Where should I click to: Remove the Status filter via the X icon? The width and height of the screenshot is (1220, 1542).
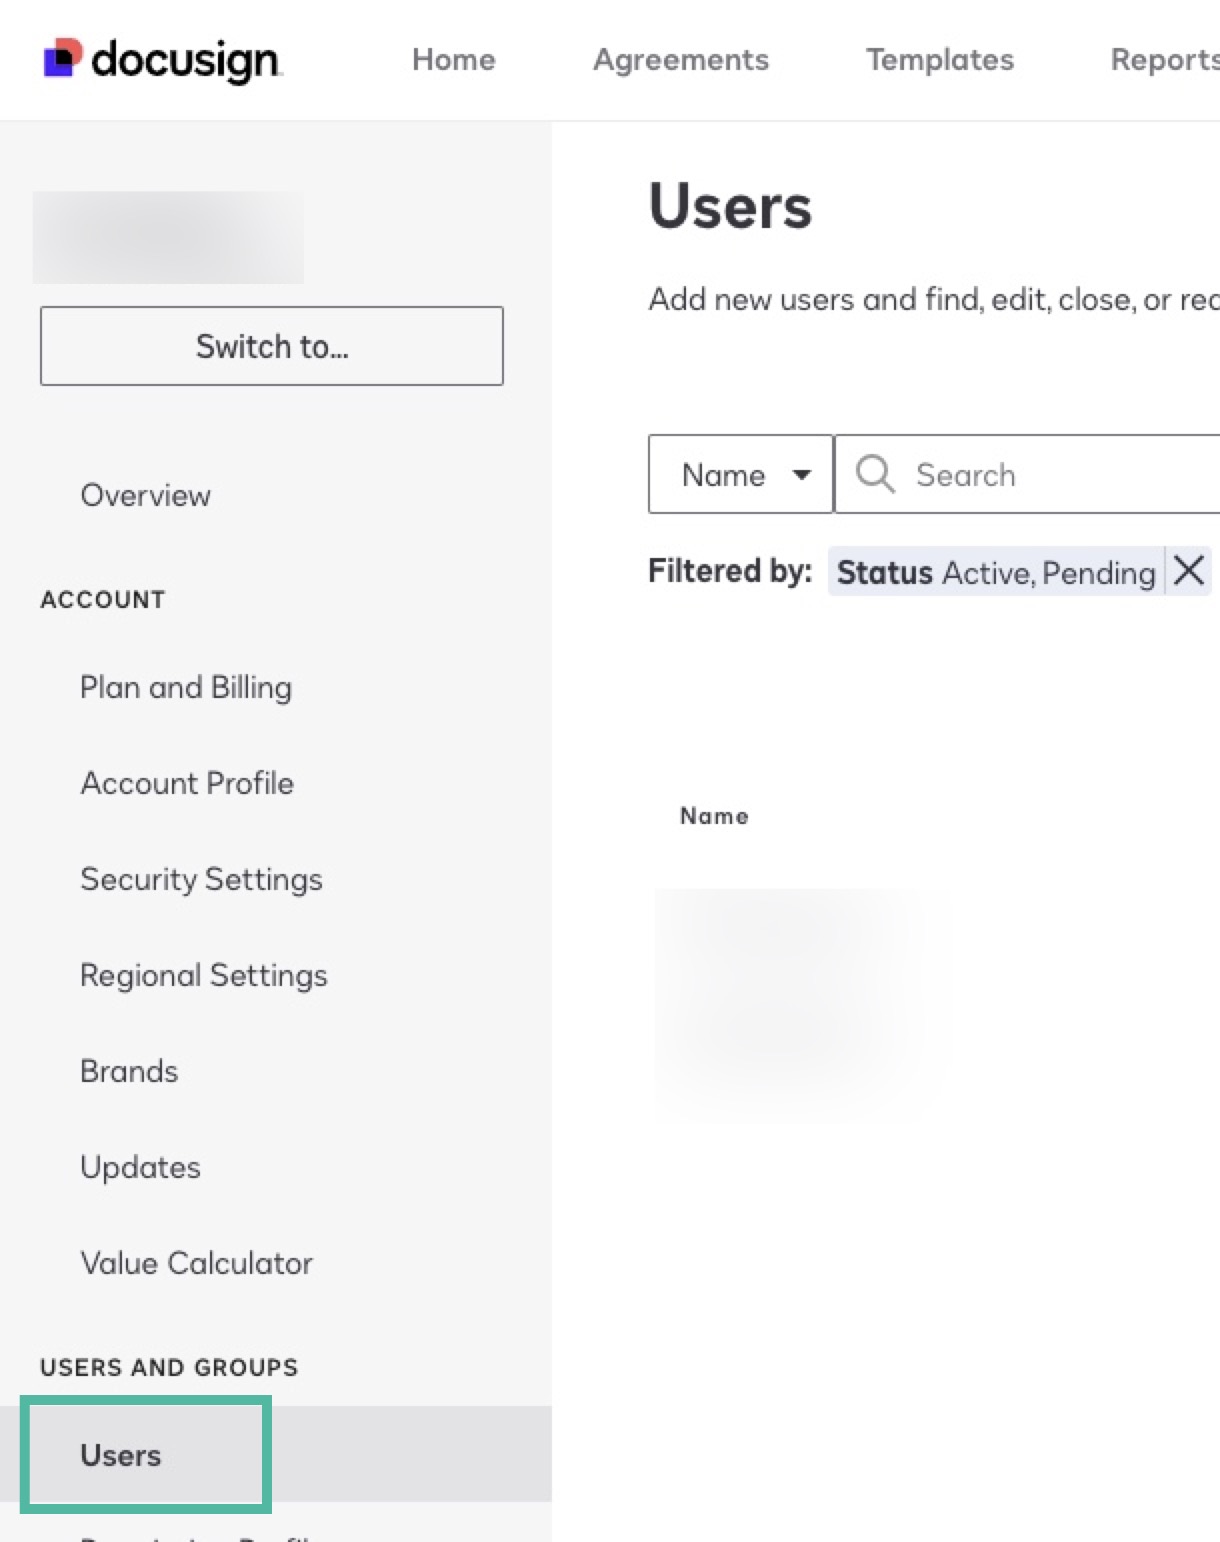tap(1189, 571)
